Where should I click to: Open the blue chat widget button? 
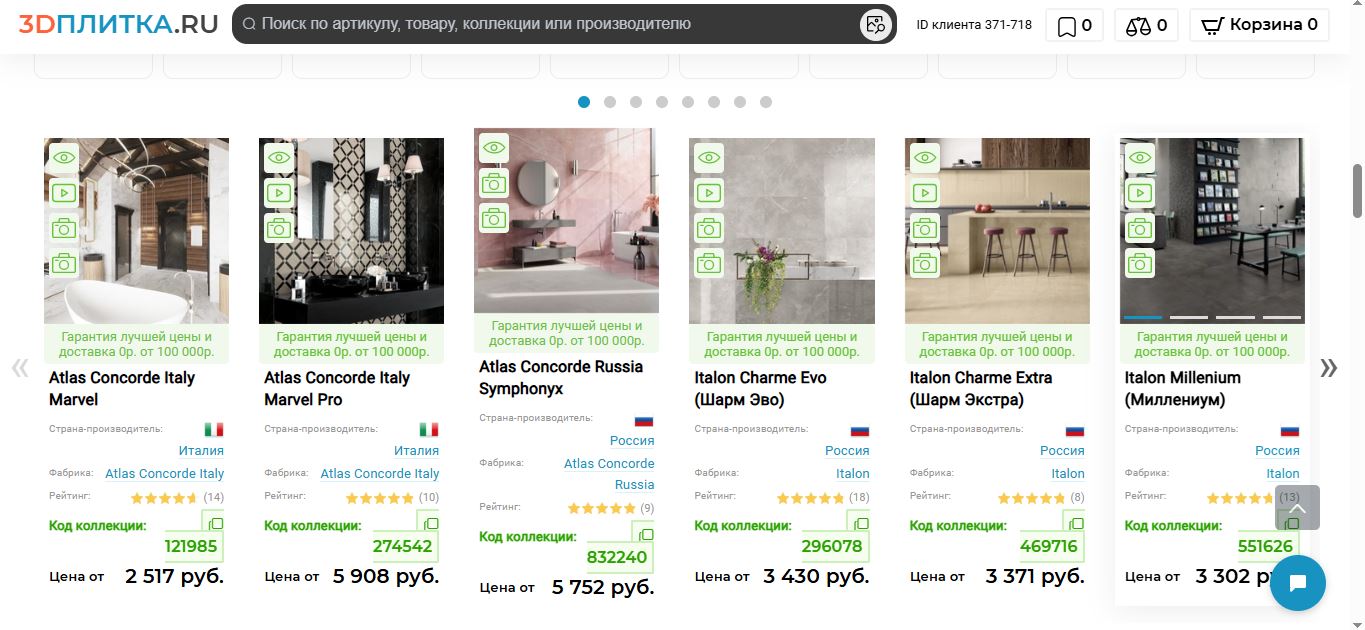click(1298, 583)
